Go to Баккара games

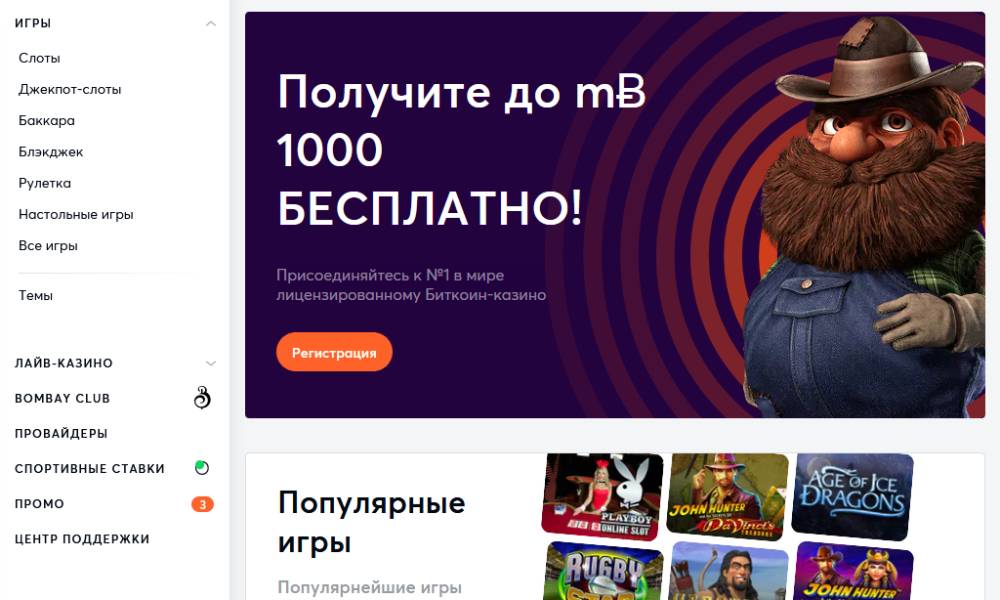click(x=47, y=121)
